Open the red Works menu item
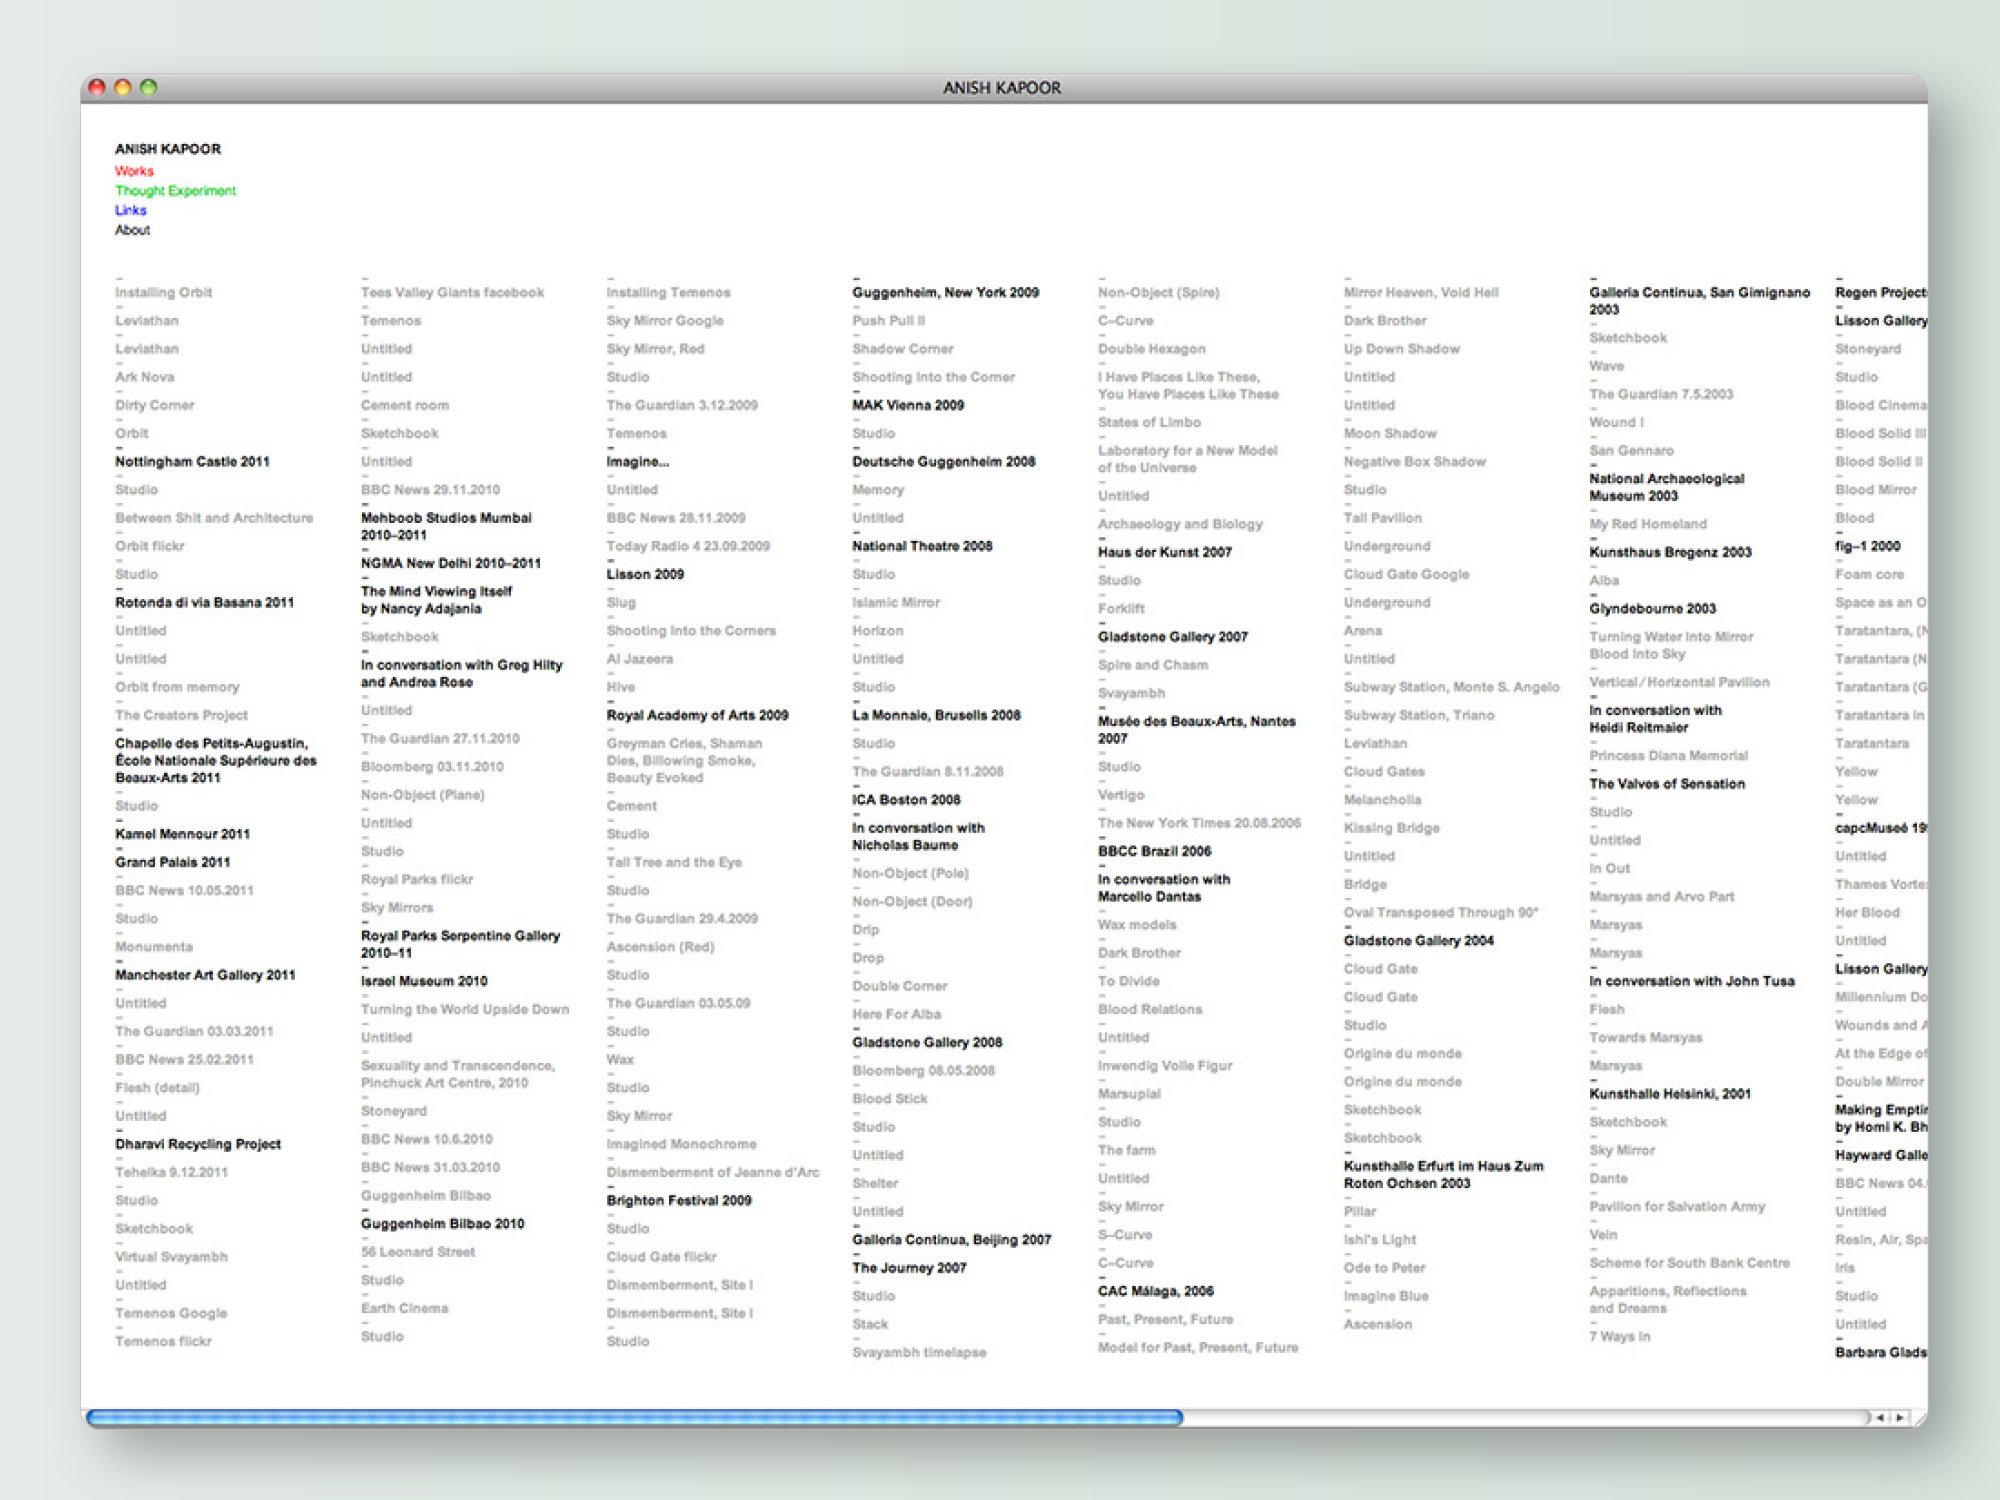Screen dimensions: 2000x1500 coord(134,171)
